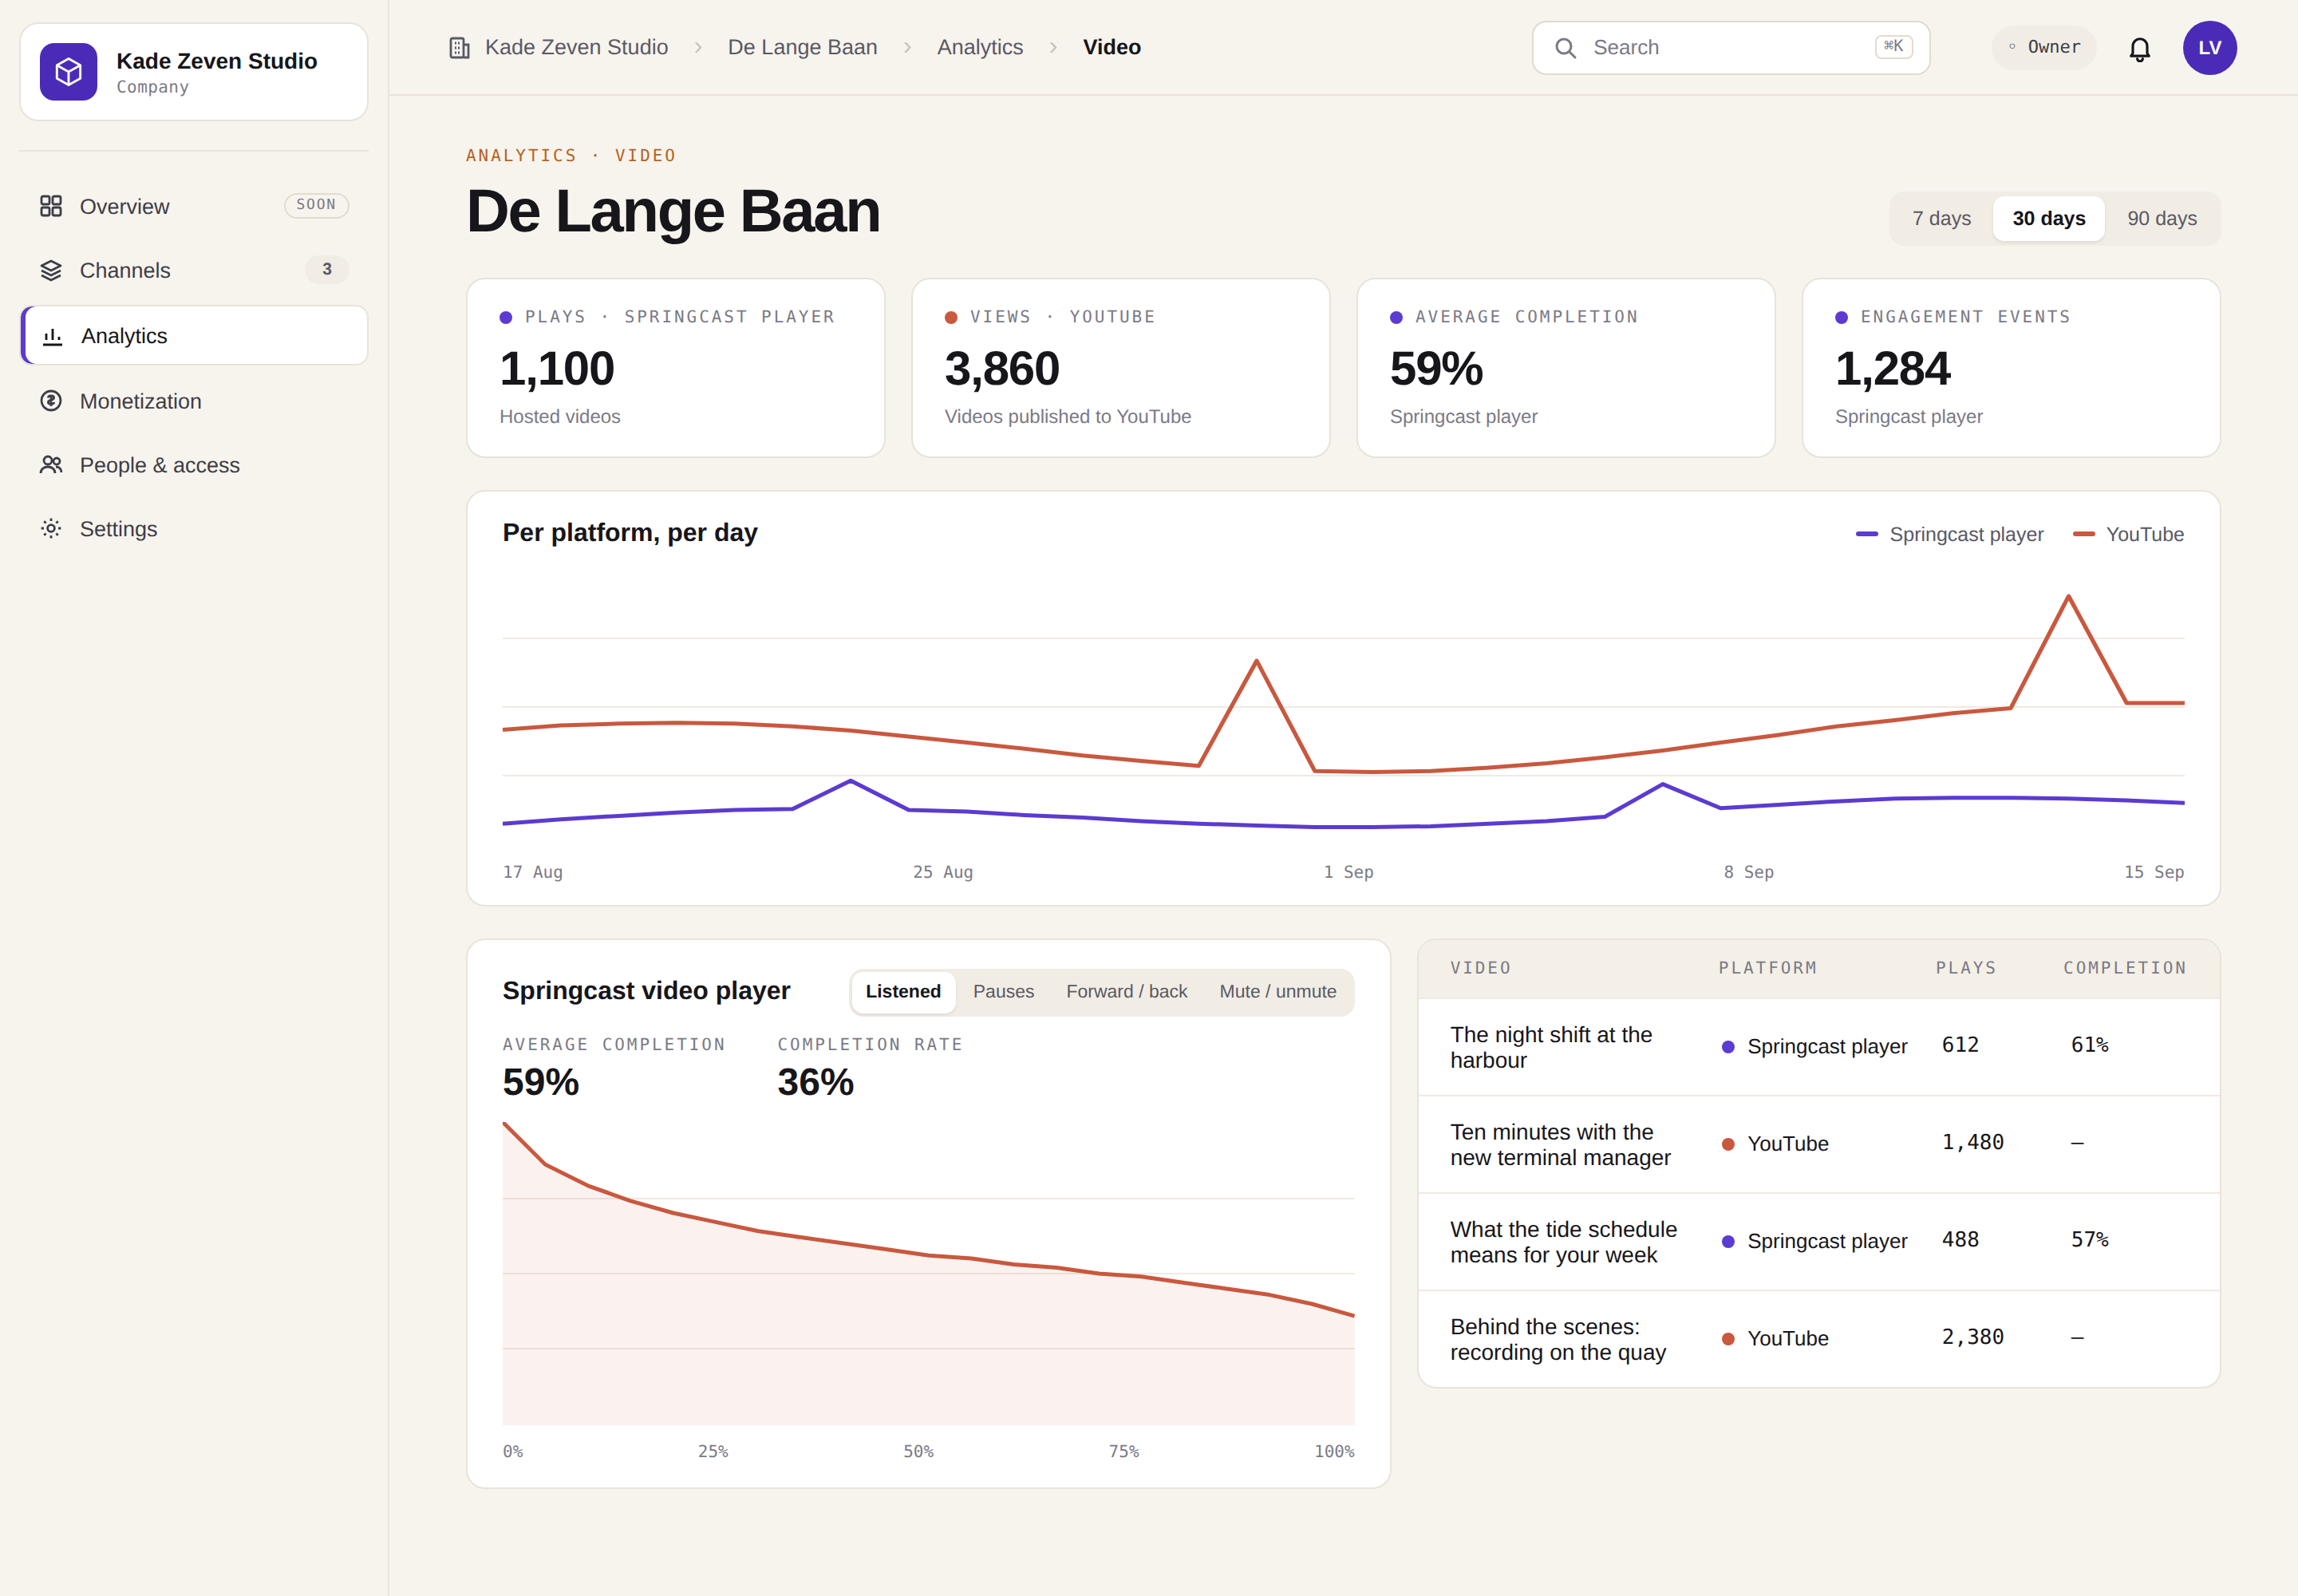Click the Monetization coin icon

tap(51, 401)
